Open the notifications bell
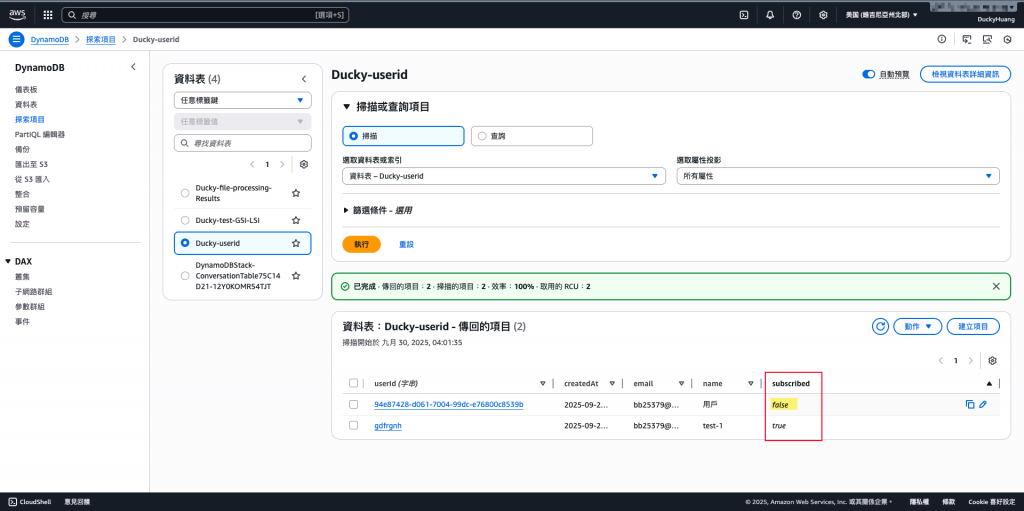This screenshot has height=511, width=1024. tap(770, 14)
